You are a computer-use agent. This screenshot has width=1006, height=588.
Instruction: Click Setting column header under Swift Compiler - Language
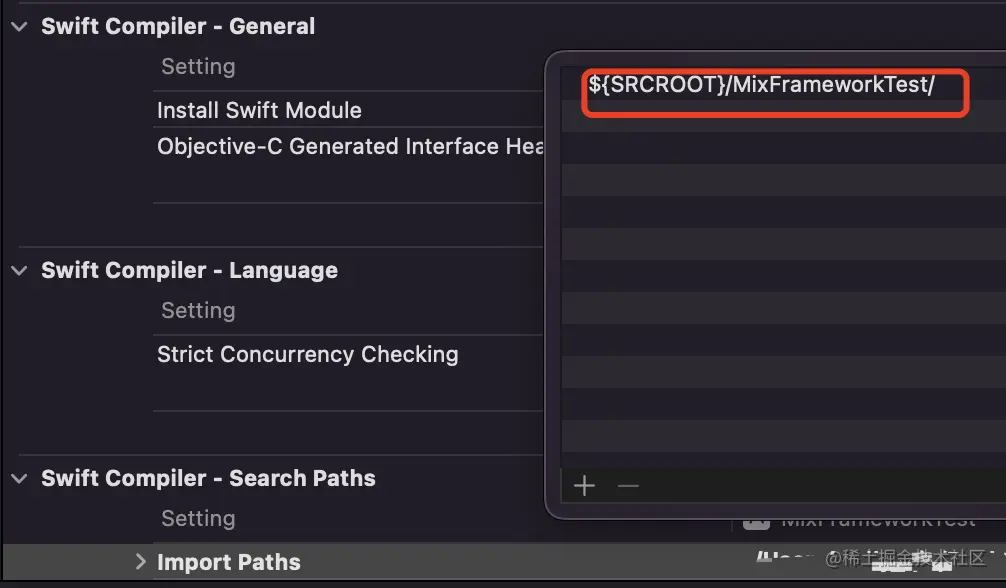click(198, 311)
